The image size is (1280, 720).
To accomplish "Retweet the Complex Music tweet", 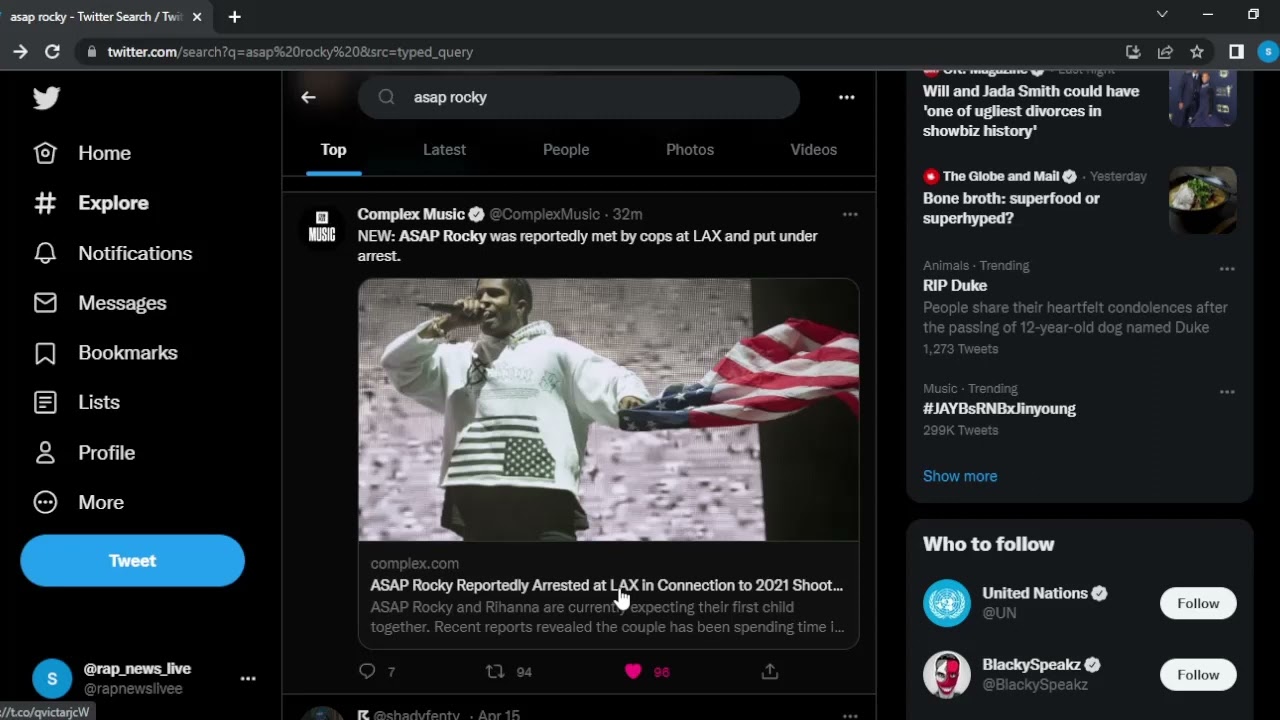I will click(495, 672).
